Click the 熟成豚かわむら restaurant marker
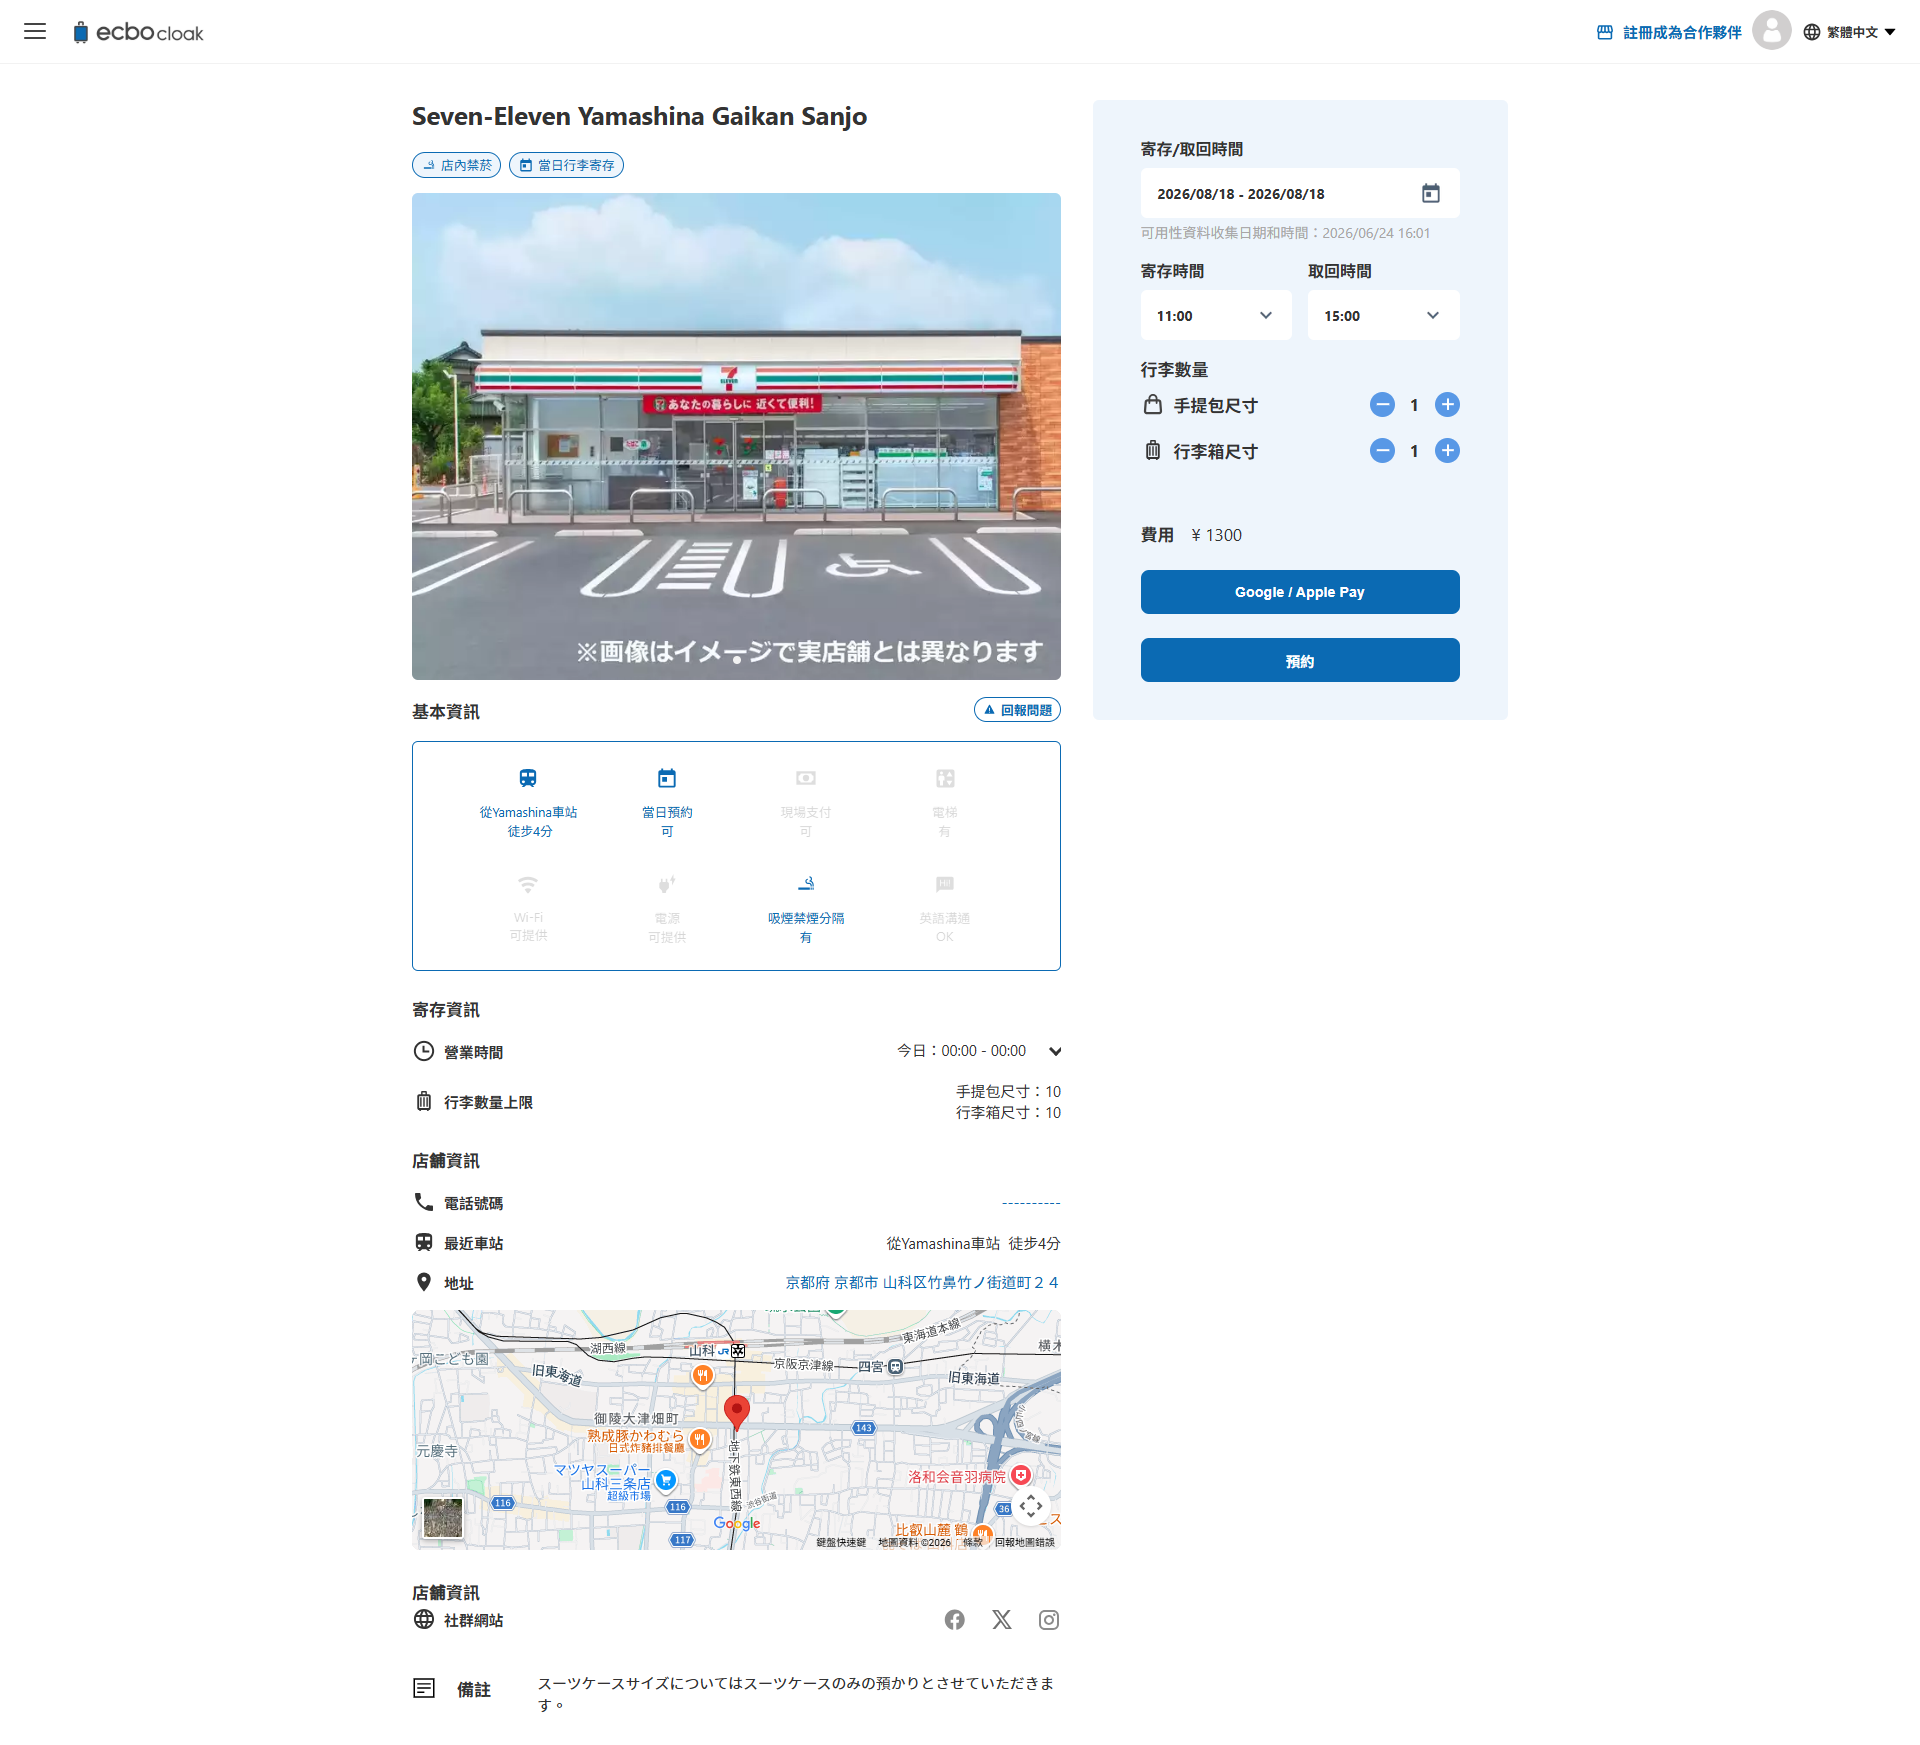Screen dimensions: 1920x1745 700,1439
